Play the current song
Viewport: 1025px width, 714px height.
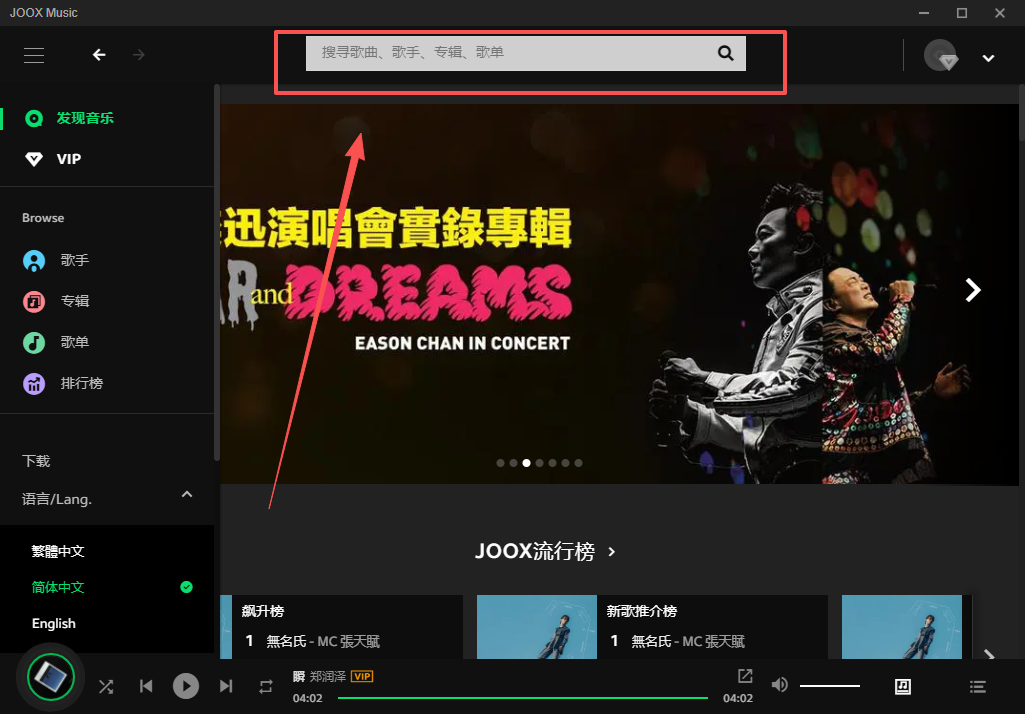186,686
